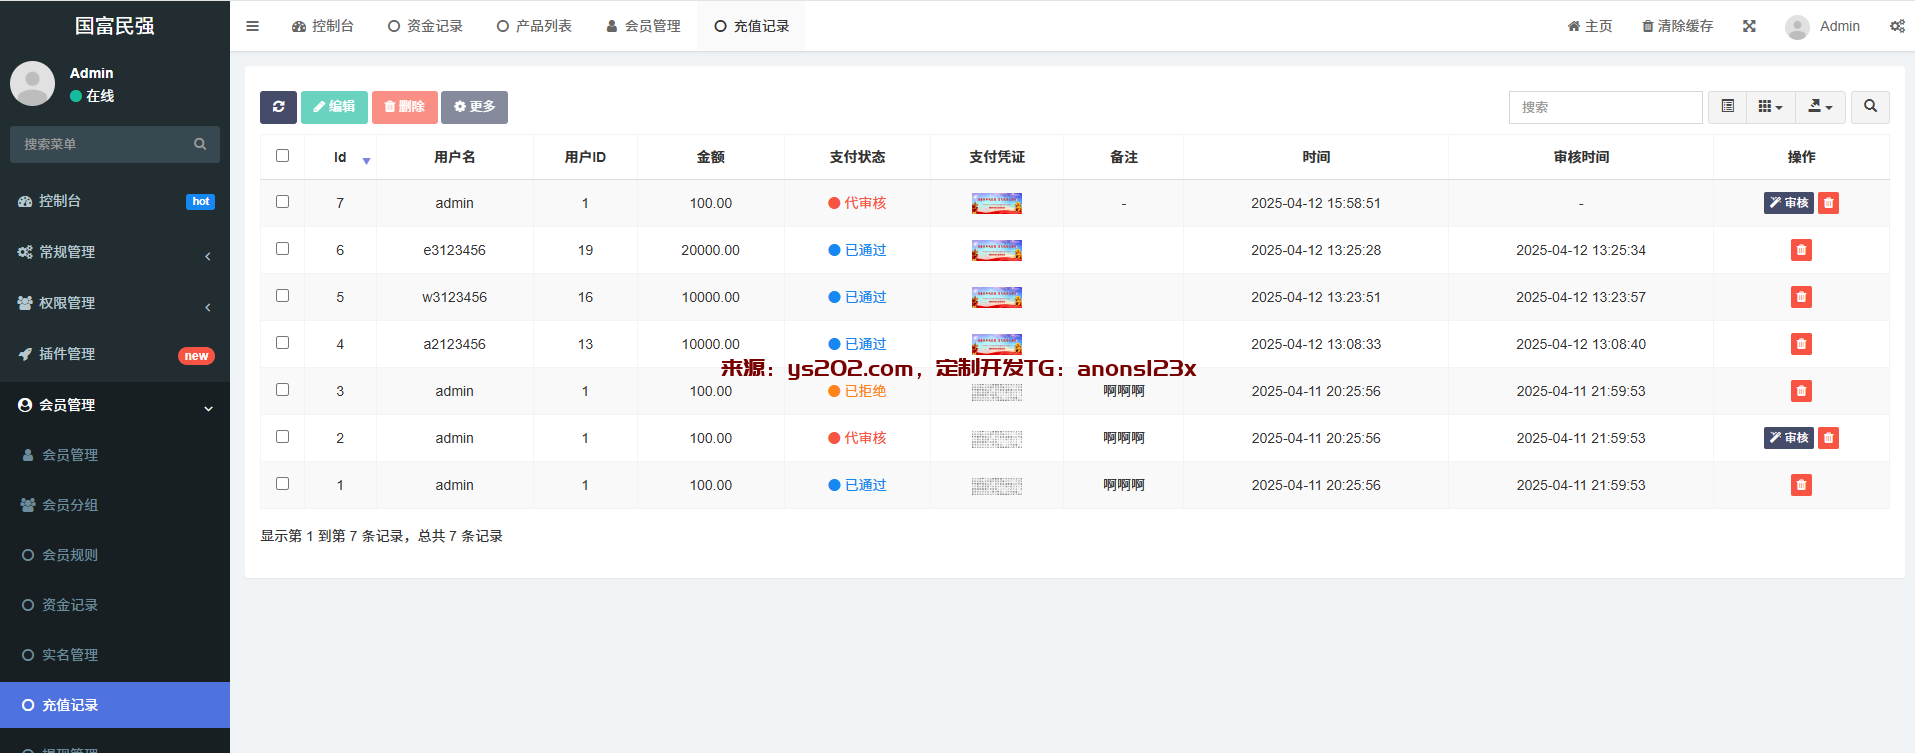Click the sidebar menu search magnifier icon
The image size is (1915, 753).
tap(200, 144)
